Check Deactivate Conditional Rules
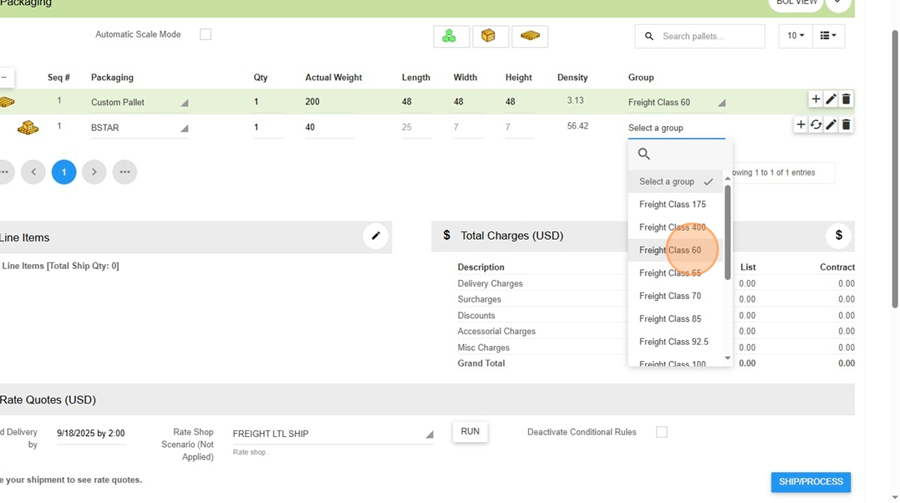Screen dimensions: 900x503 [x=661, y=432]
